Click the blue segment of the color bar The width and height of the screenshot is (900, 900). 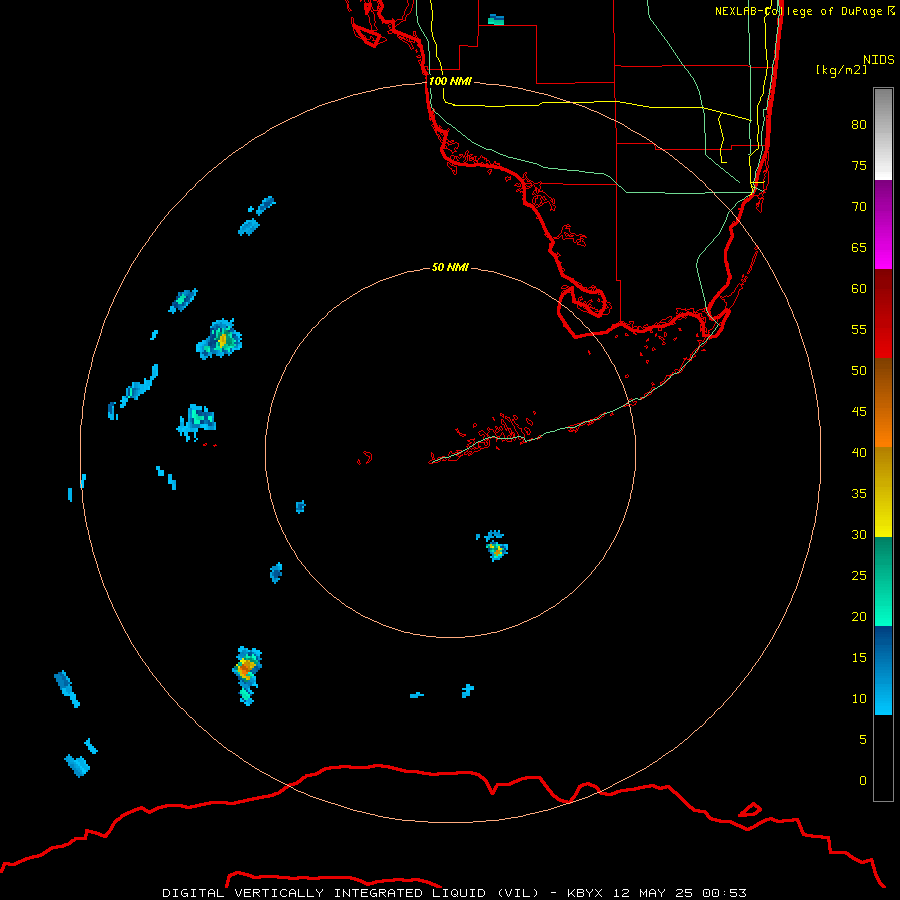click(883, 670)
